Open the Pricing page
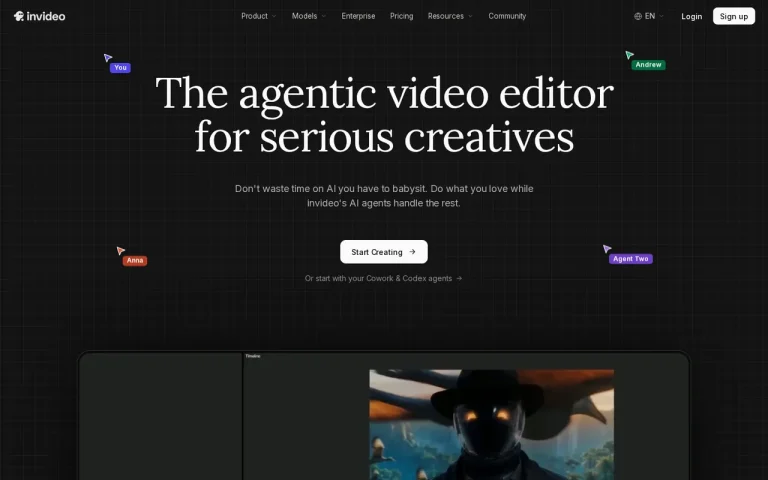Viewport: 768px width, 480px height. (401, 16)
